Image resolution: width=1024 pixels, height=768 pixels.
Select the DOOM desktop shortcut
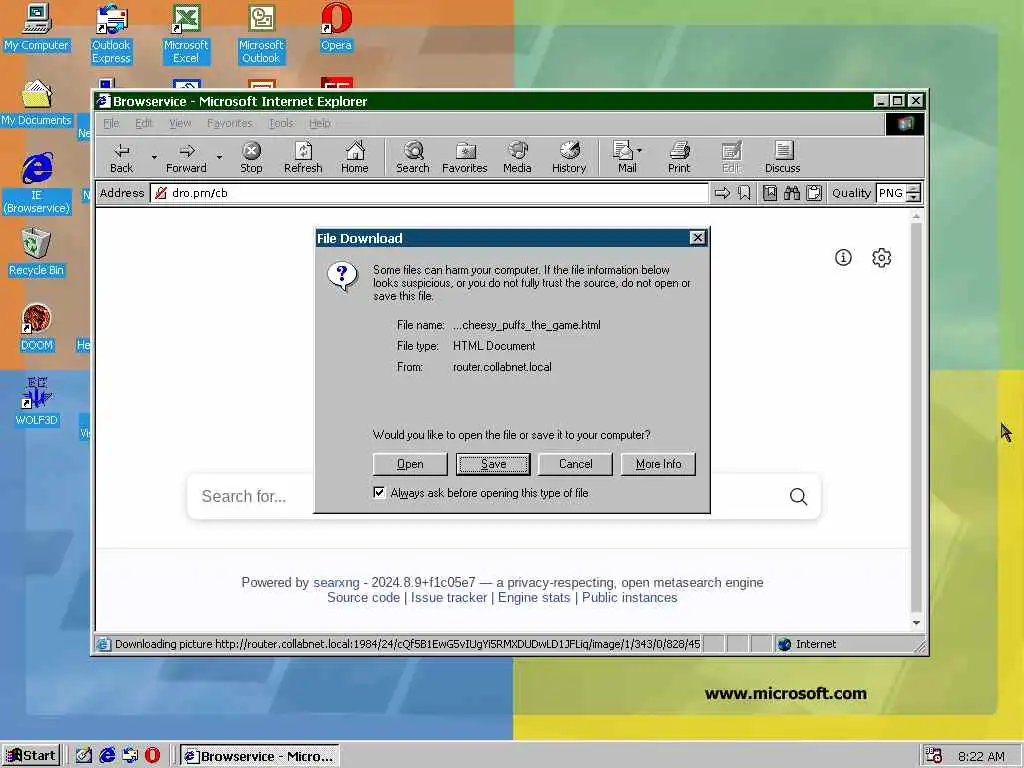point(37,327)
